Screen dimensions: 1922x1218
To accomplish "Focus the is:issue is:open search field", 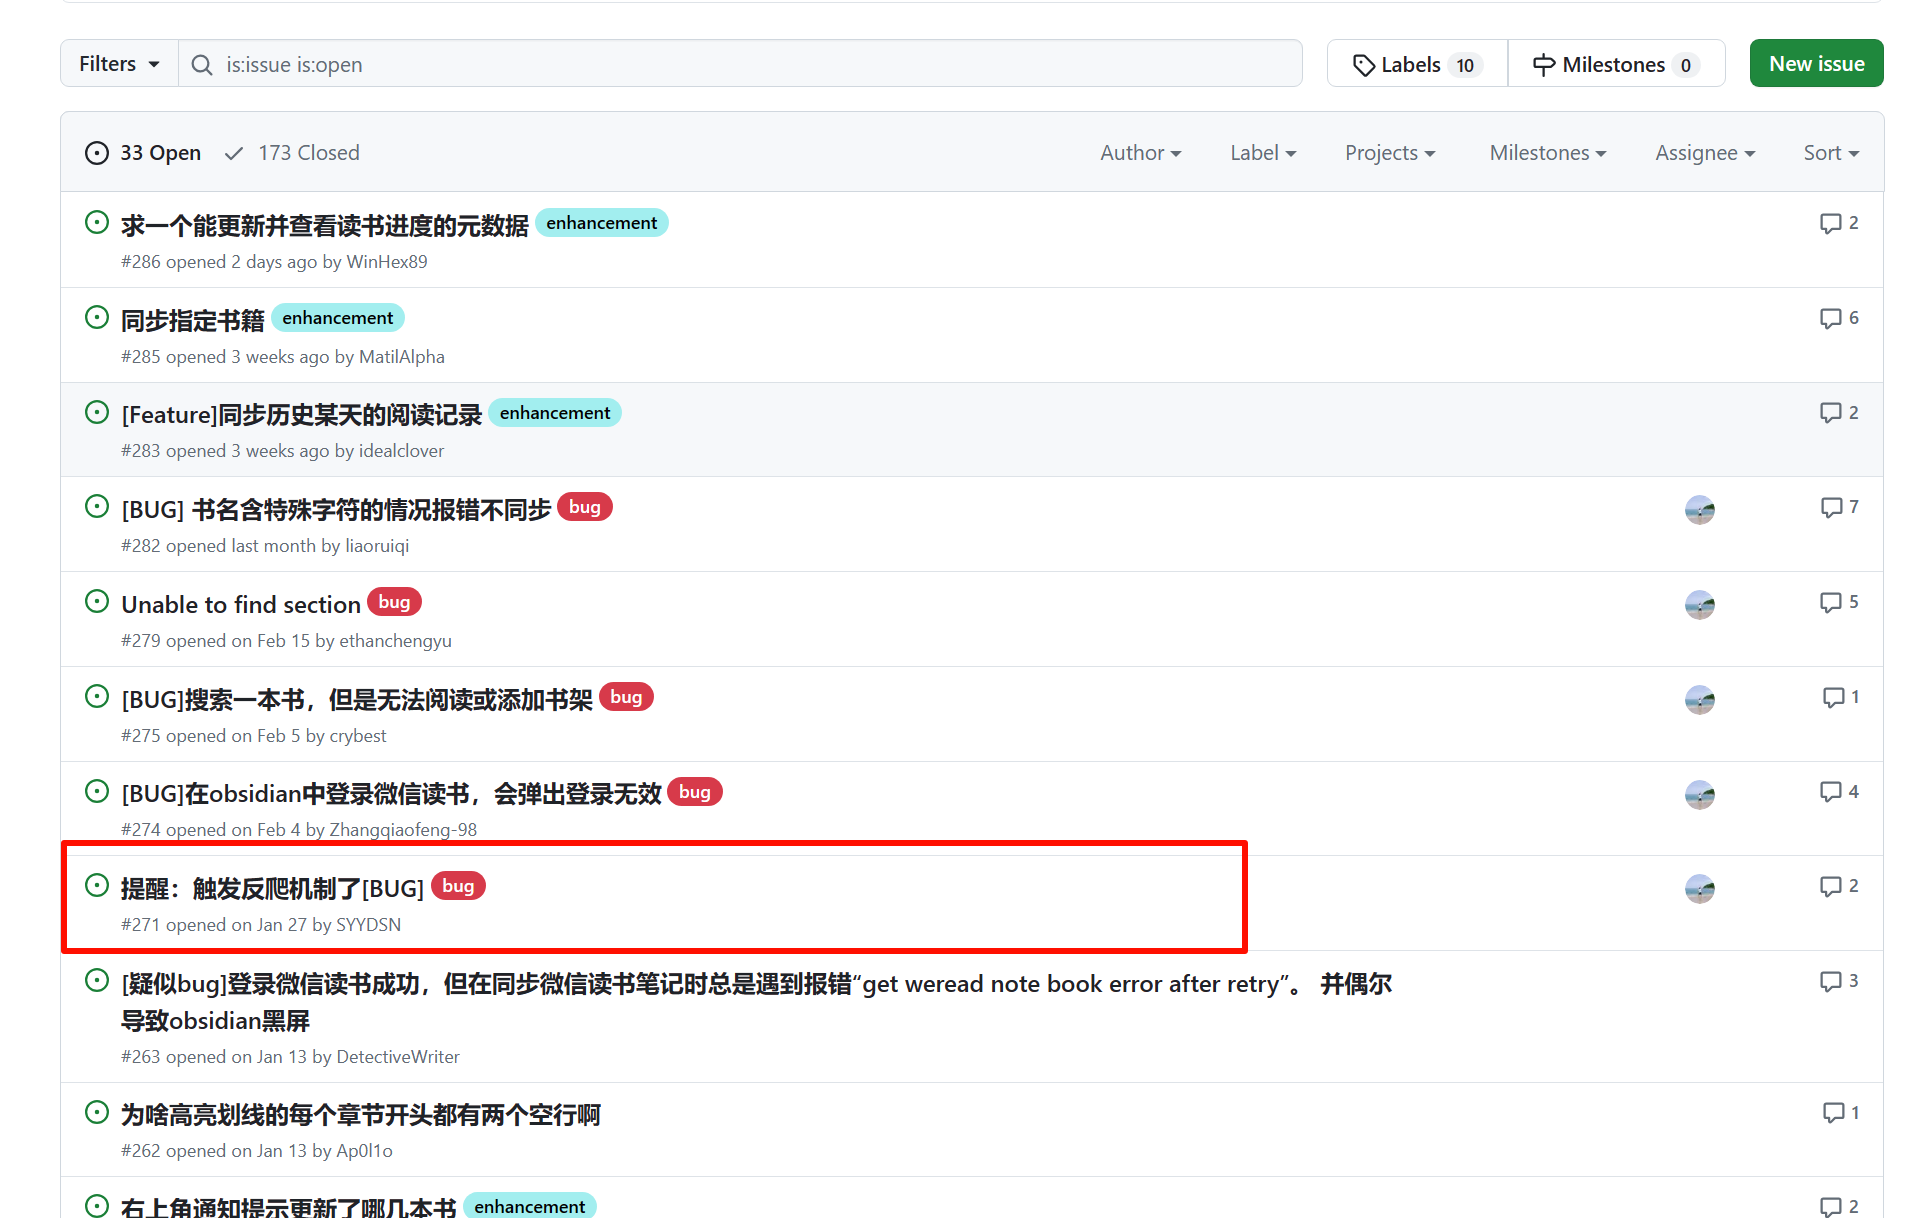I will [x=740, y=65].
